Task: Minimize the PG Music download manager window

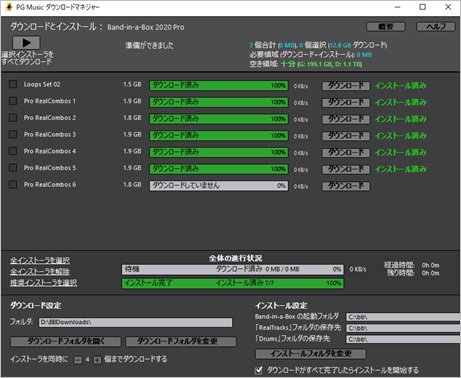Action: (x=397, y=7)
